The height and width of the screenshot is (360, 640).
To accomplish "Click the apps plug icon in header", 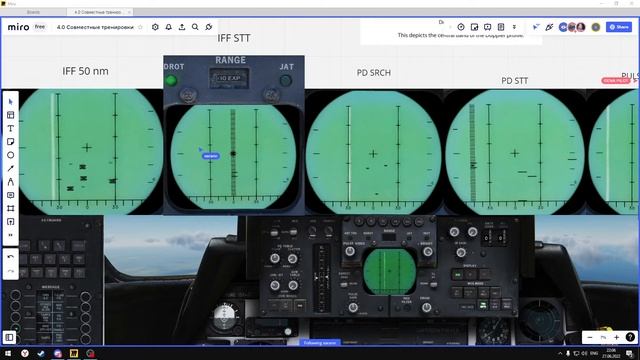I will click(x=209, y=27).
